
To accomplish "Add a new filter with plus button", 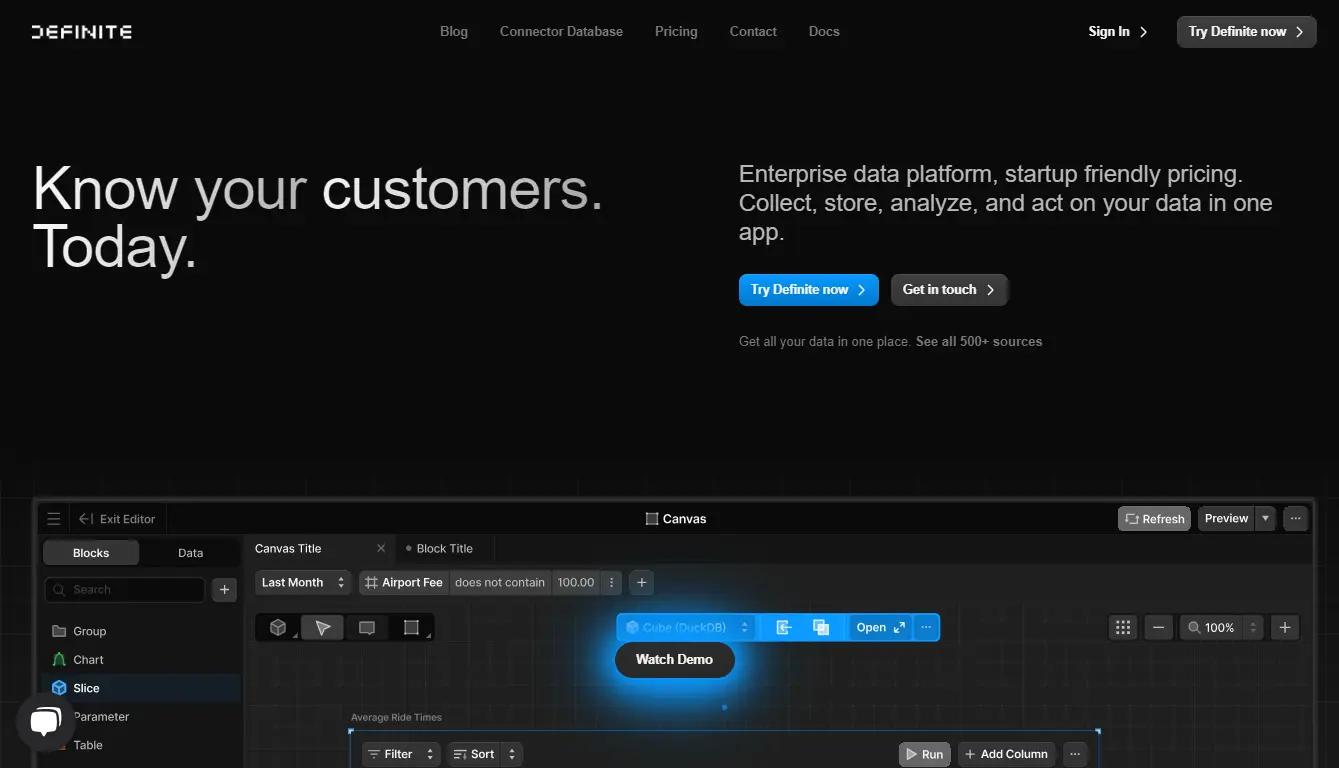I will [x=642, y=582].
